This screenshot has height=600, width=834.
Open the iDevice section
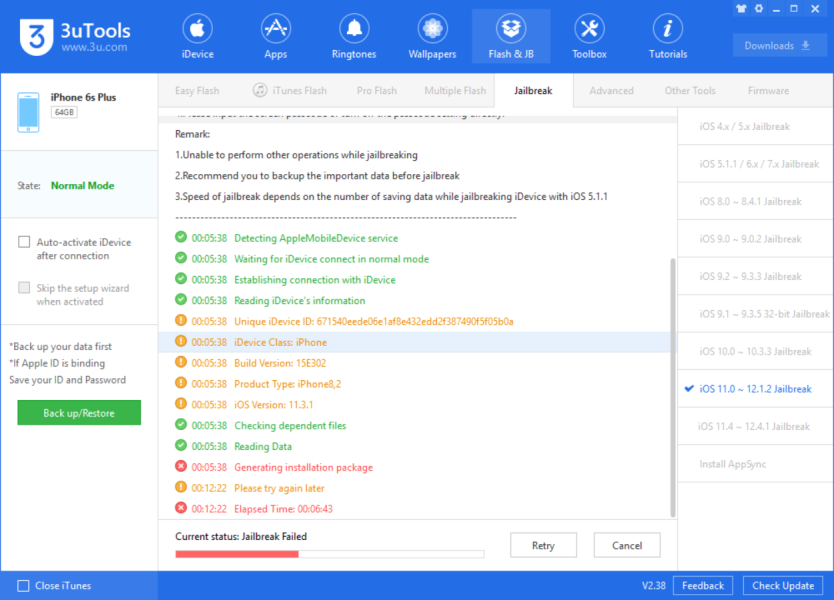click(x=197, y=36)
